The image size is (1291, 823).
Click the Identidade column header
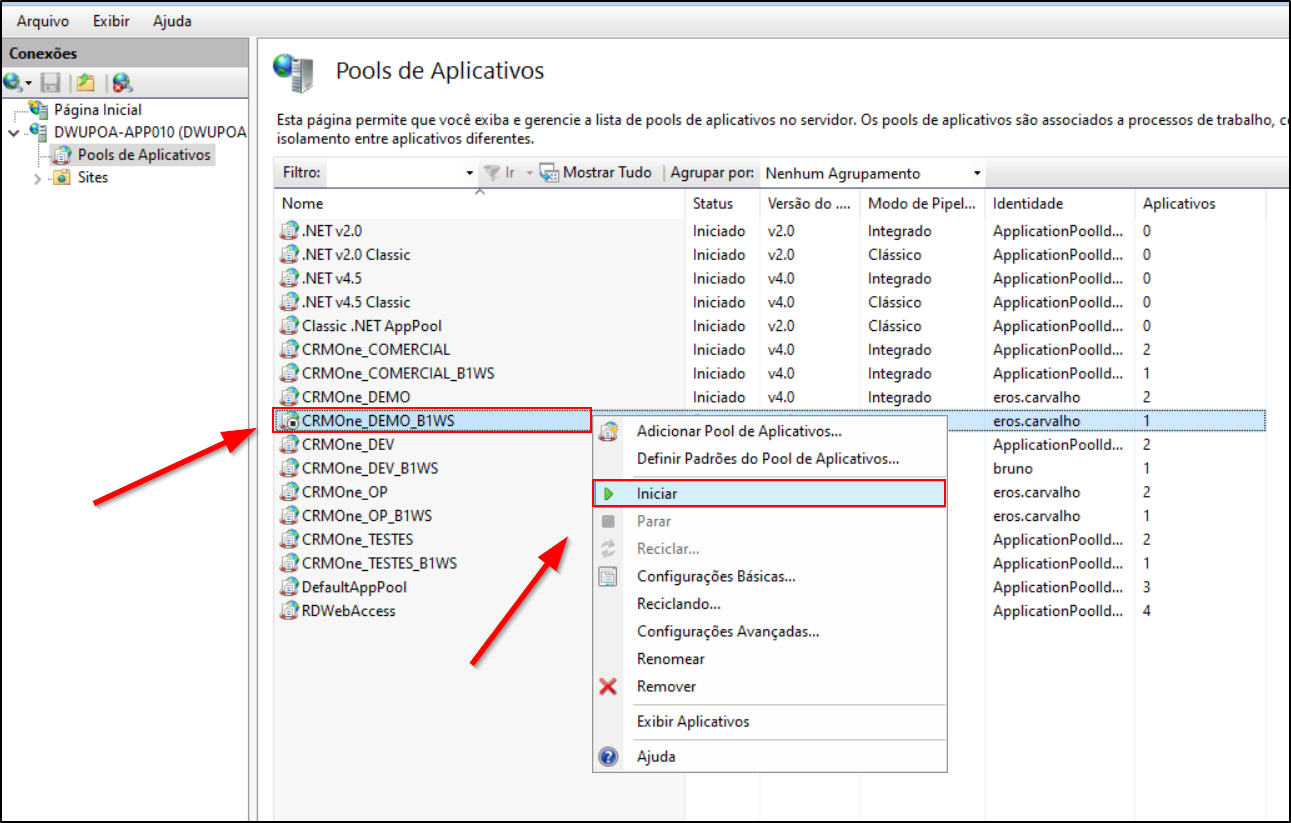(x=1028, y=204)
